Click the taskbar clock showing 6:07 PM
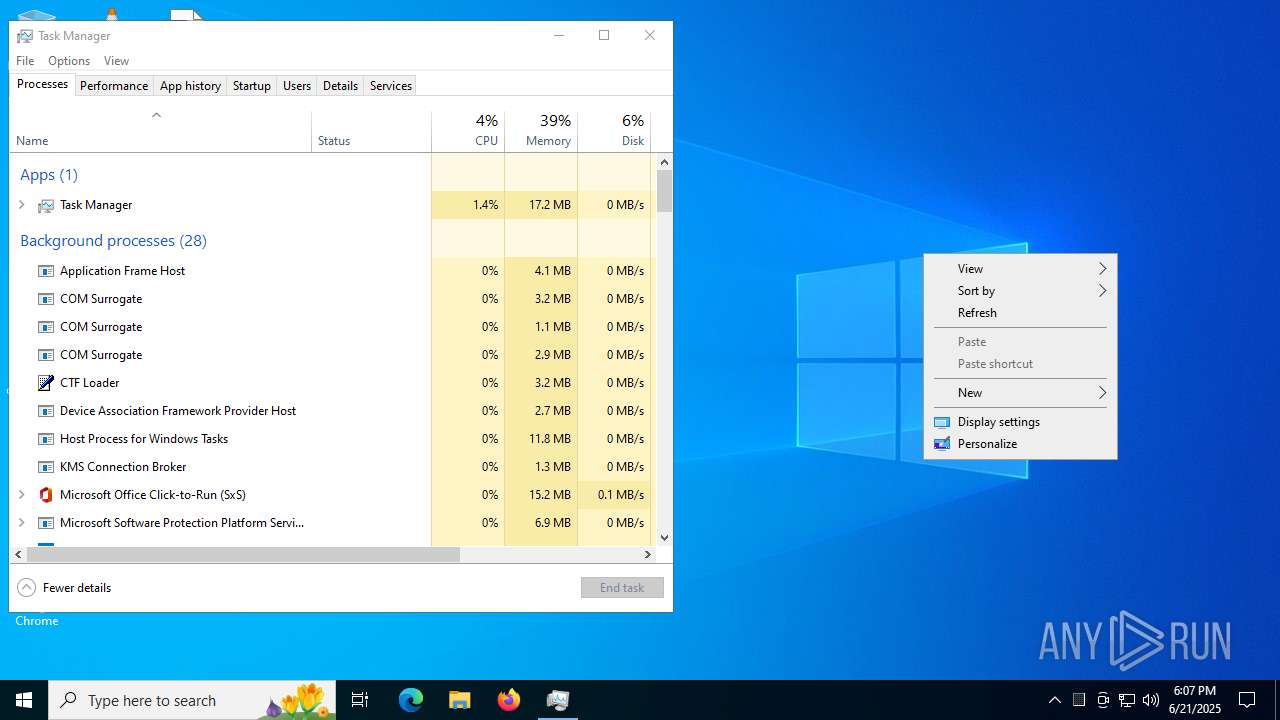Viewport: 1280px width, 720px height. coord(1195,700)
